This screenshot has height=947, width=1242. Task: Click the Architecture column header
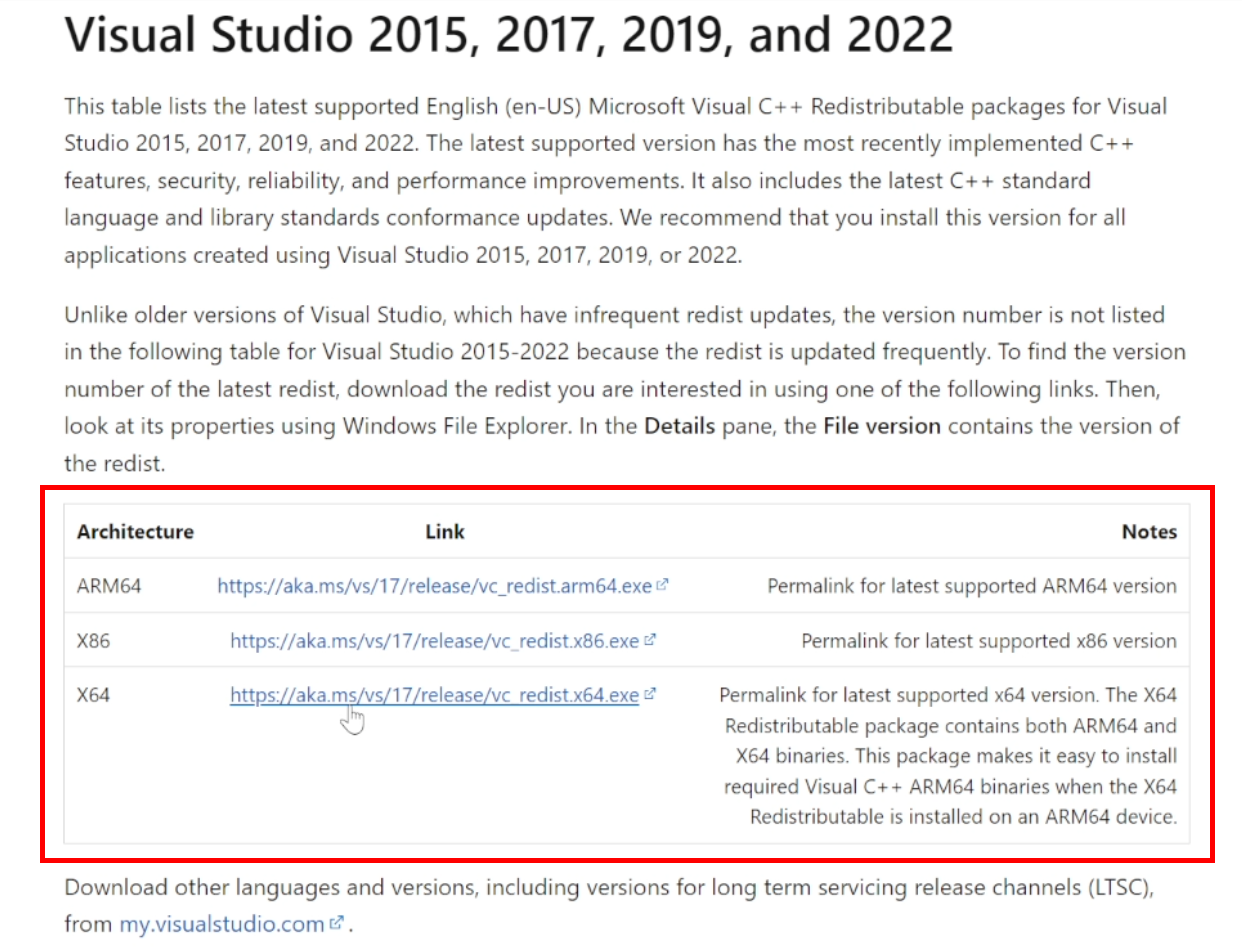(x=135, y=532)
